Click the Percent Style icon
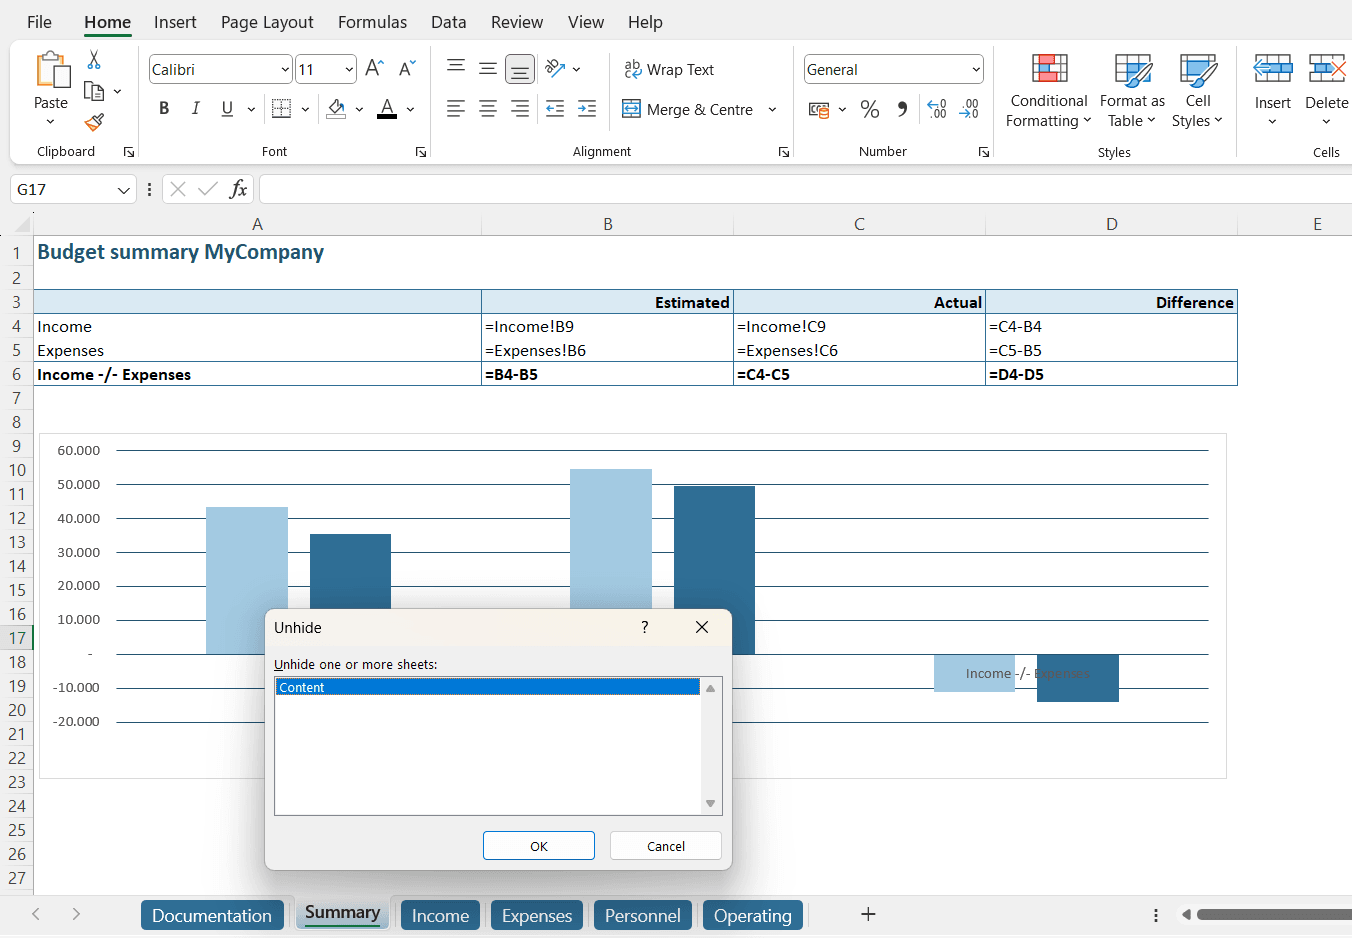 [870, 109]
